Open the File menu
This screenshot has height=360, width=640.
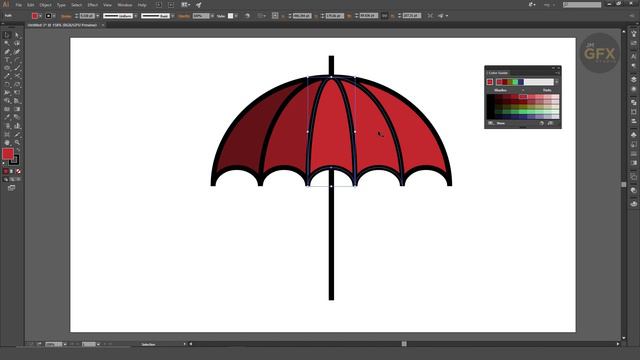pos(19,5)
